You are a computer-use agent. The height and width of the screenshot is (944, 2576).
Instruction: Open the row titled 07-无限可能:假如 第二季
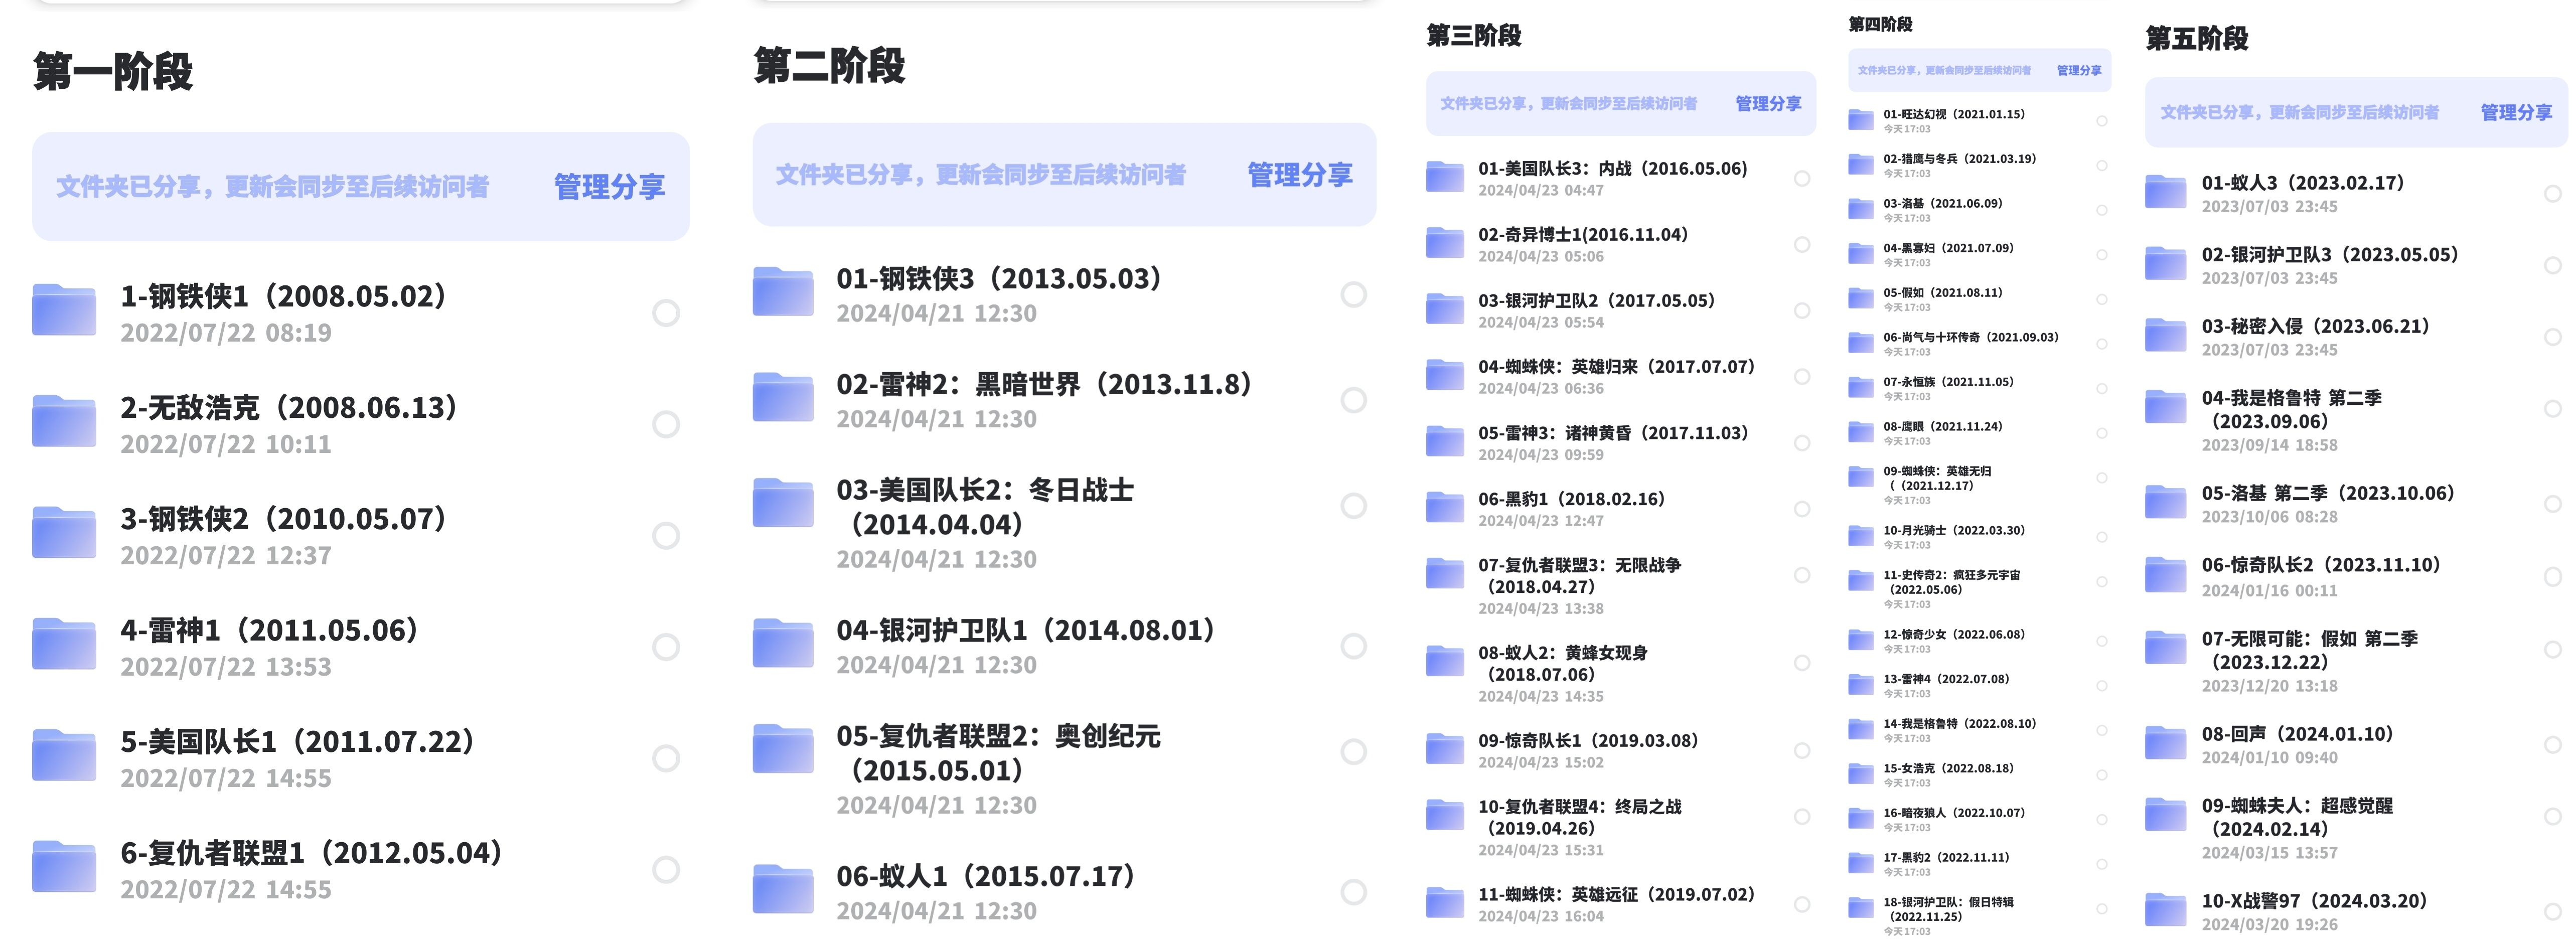point(2356,661)
